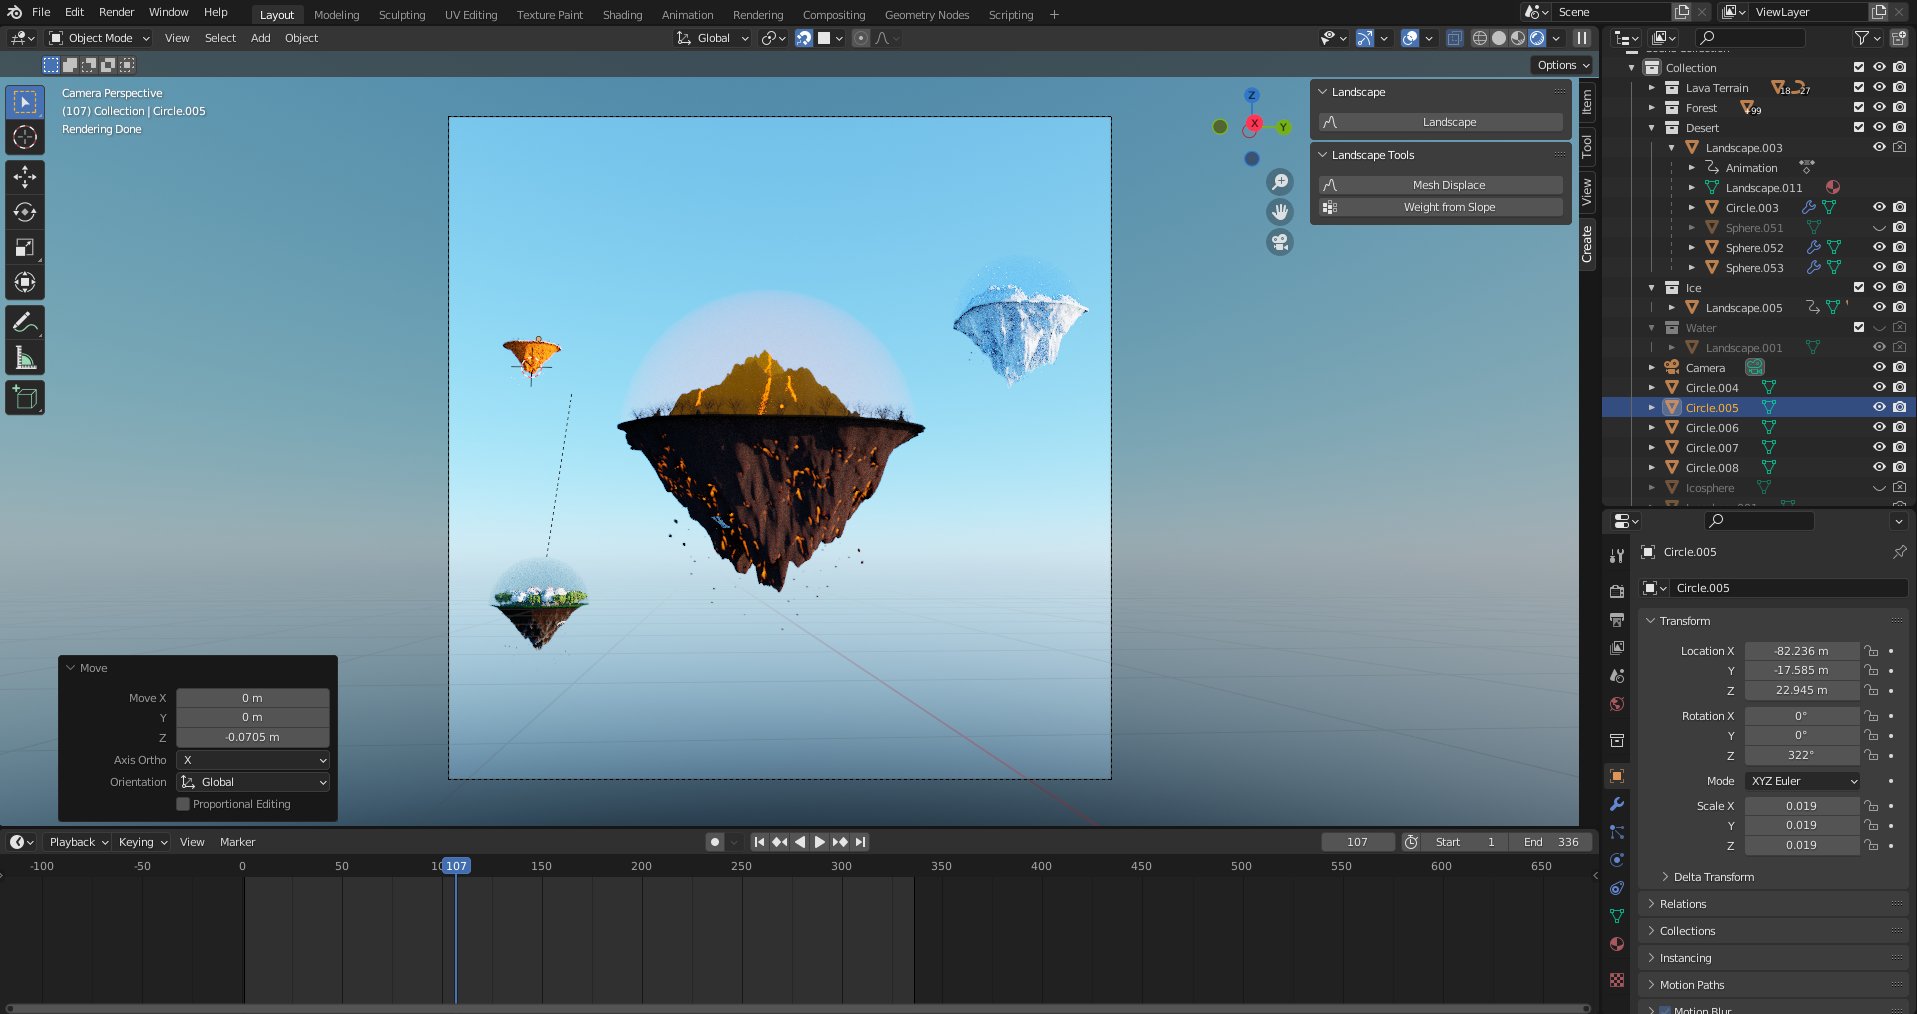
Task: Open the World properties tab
Action: tap(1617, 704)
